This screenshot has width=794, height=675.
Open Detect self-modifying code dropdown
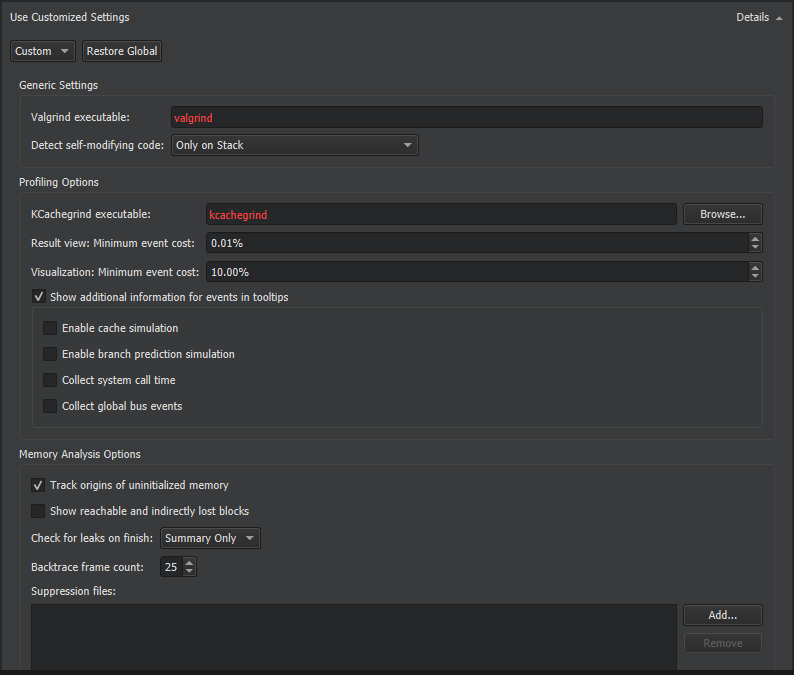294,146
